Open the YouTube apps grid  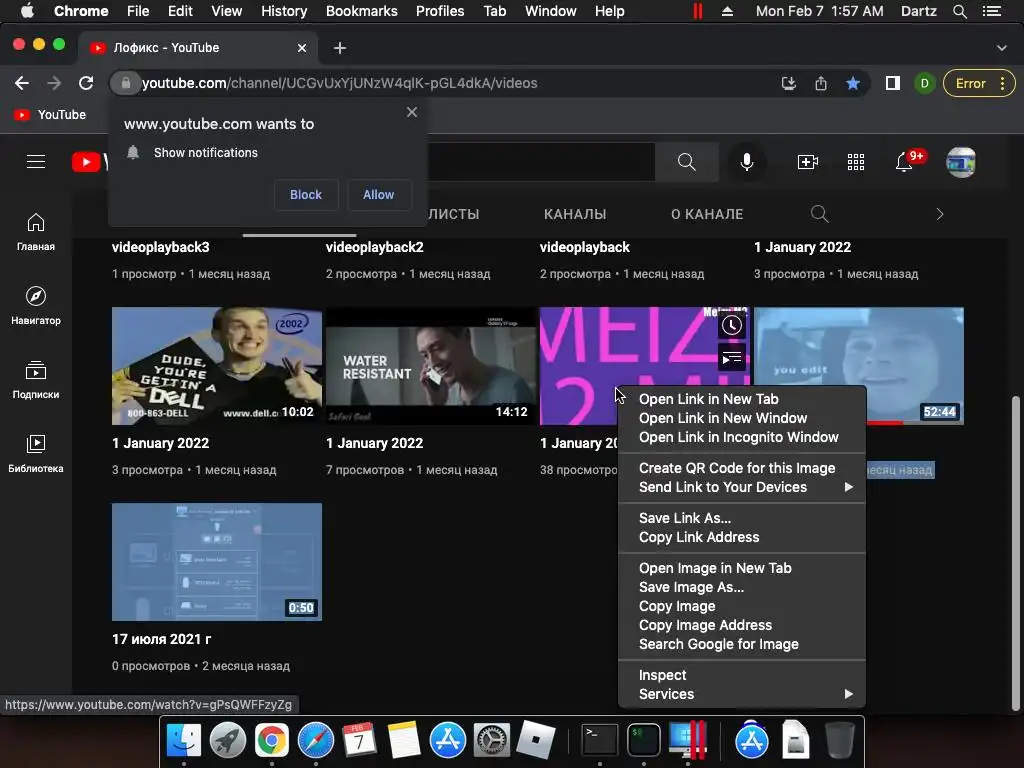(x=856, y=161)
